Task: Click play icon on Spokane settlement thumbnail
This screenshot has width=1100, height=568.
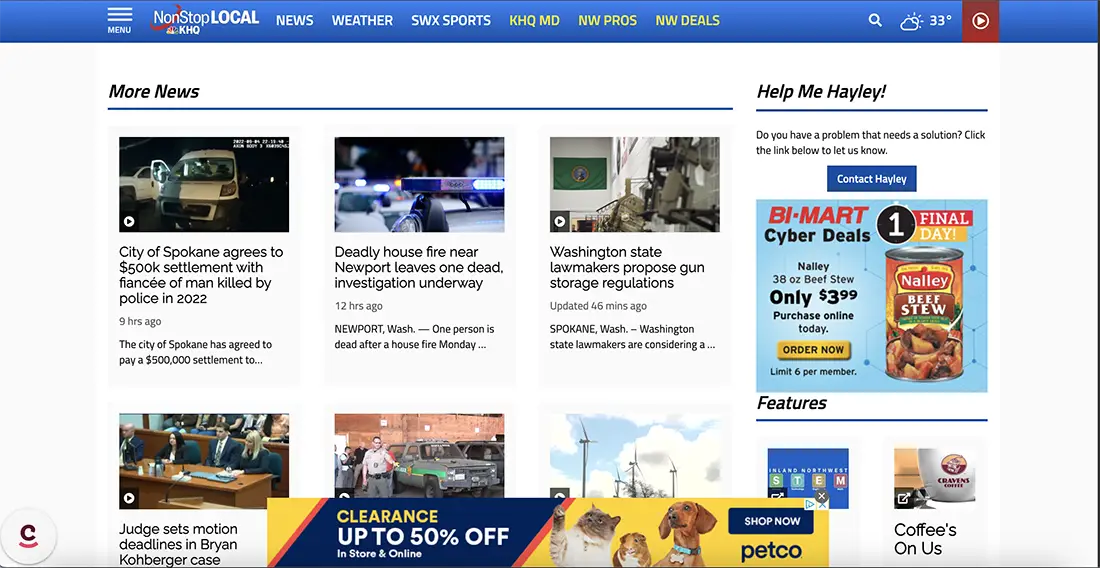Action: (129, 222)
